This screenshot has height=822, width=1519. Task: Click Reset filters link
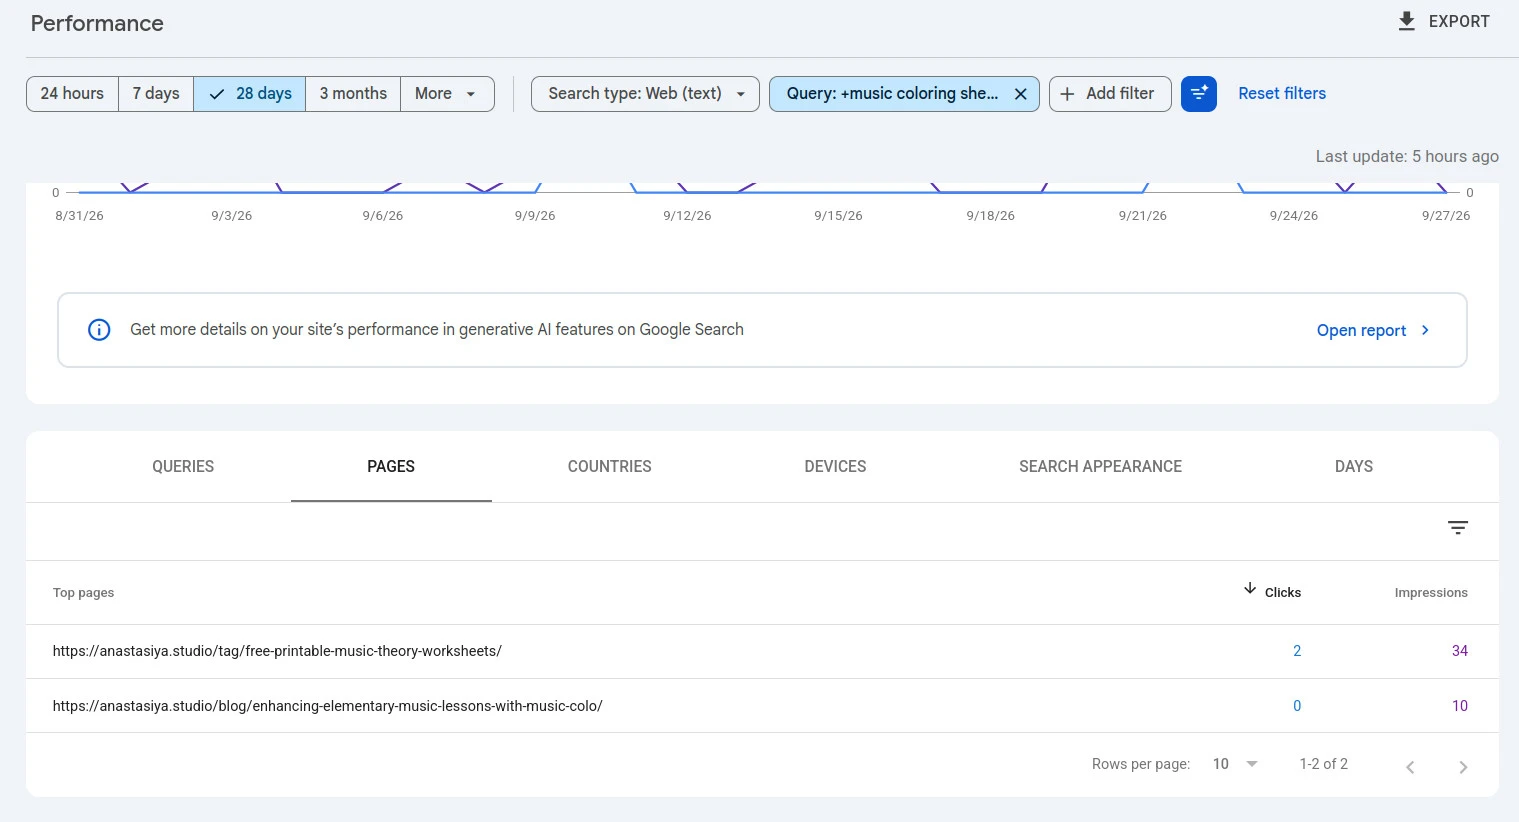point(1282,94)
